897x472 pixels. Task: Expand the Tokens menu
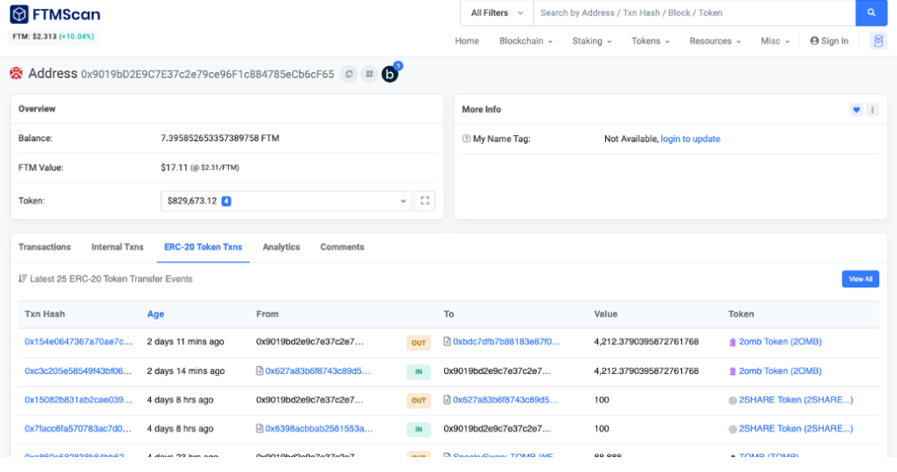click(x=650, y=41)
